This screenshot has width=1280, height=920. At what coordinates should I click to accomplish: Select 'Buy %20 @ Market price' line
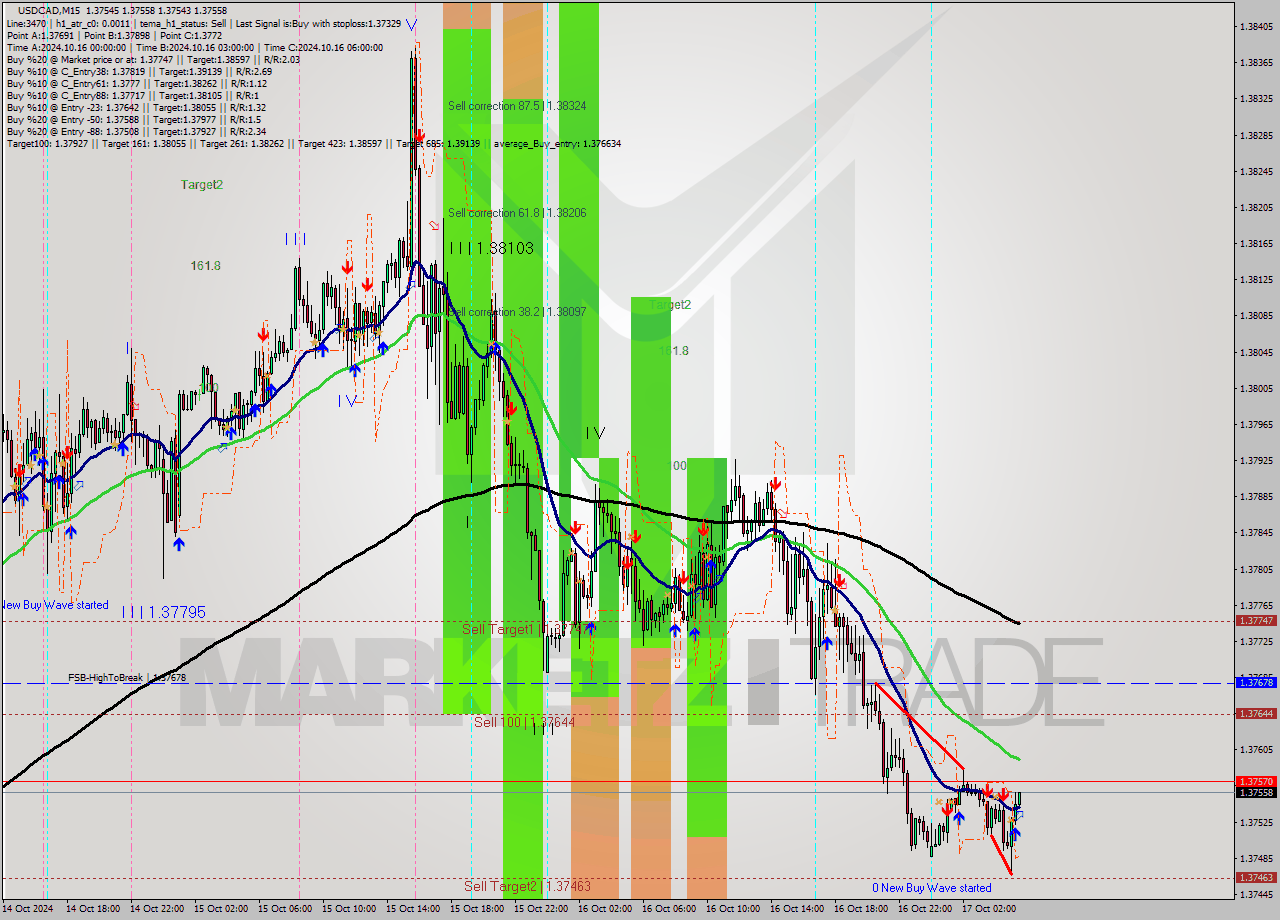(153, 59)
